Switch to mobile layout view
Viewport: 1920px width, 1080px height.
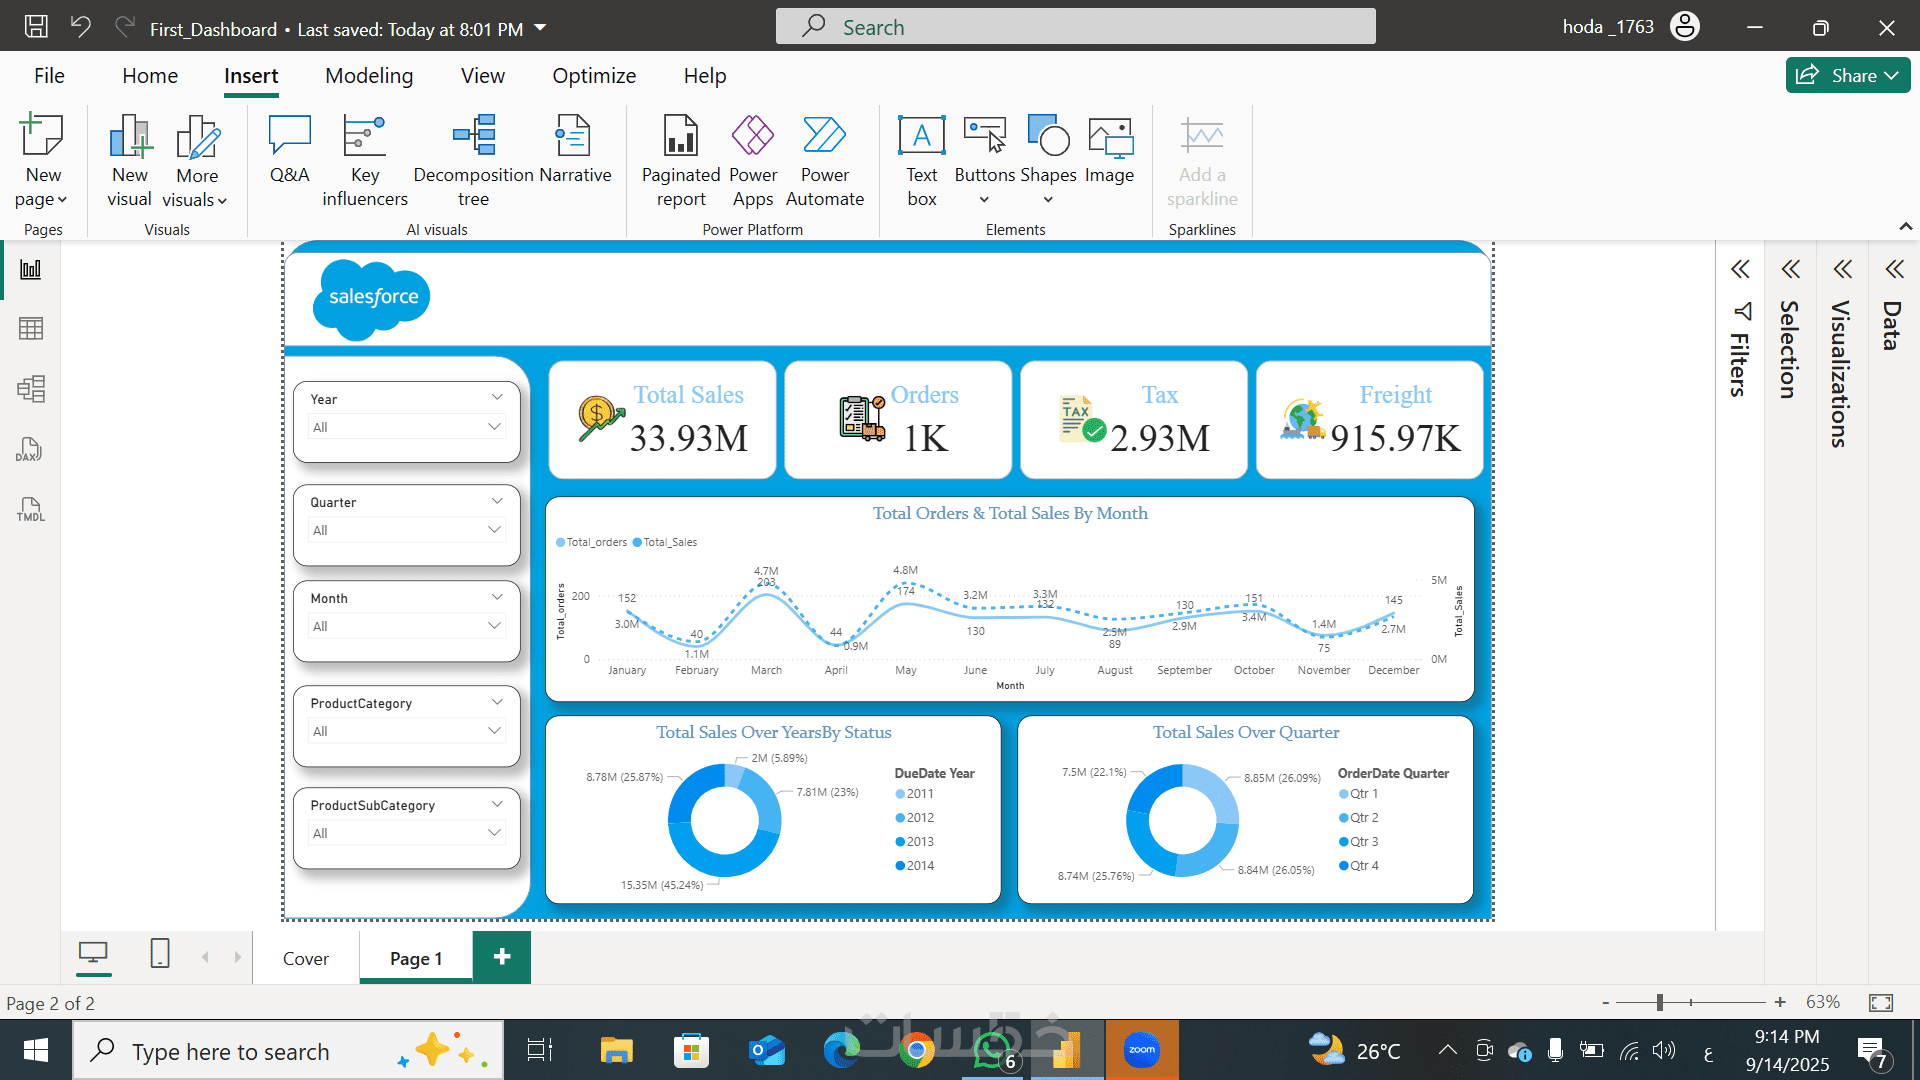tap(160, 953)
